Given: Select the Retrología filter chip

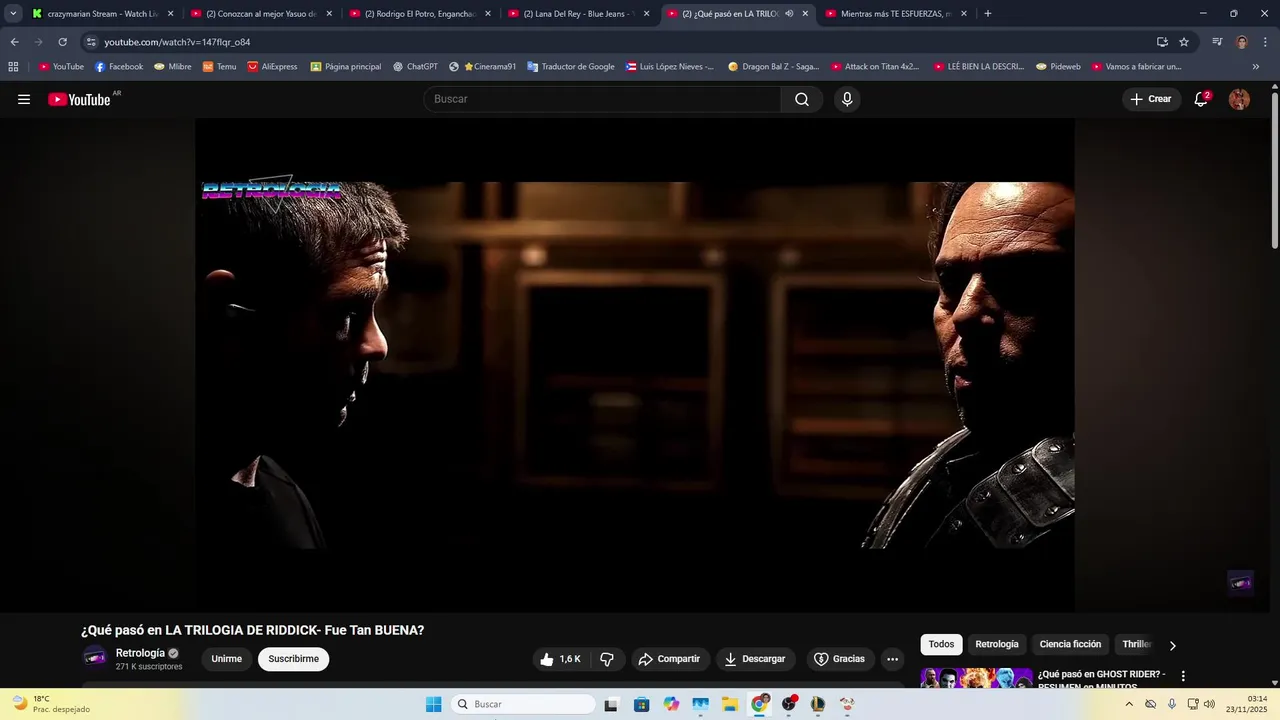Looking at the screenshot, I should (x=997, y=644).
